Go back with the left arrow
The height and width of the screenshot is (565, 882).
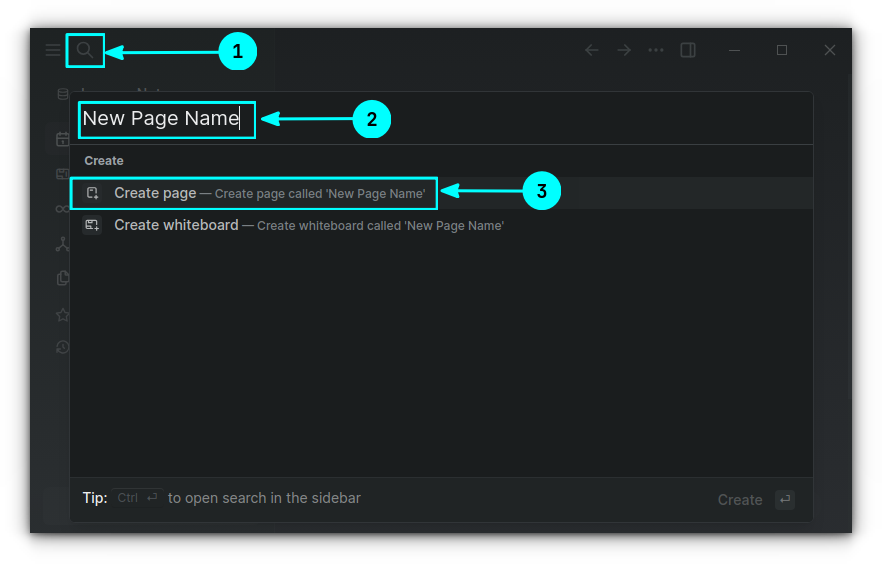click(592, 50)
